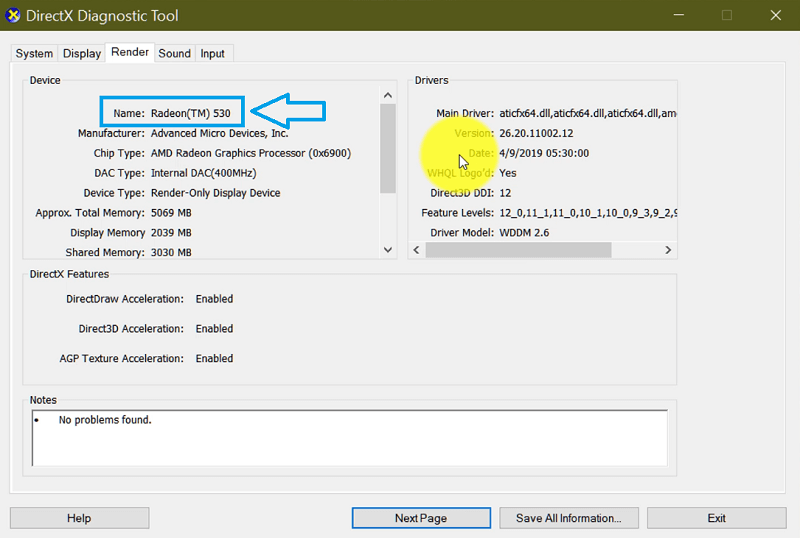Click Direct3D DDI value '12'
Screen dimensions: 800x538
click(505, 193)
